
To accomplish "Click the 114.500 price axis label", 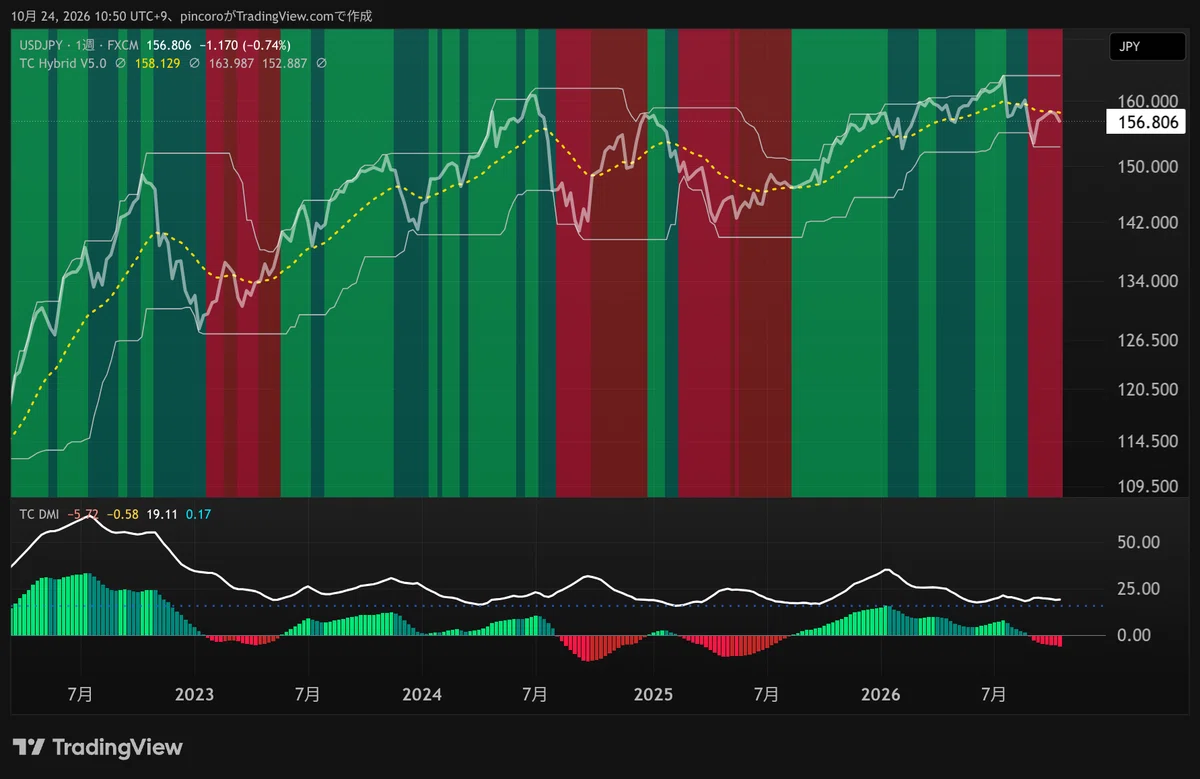I will 1147,441.
